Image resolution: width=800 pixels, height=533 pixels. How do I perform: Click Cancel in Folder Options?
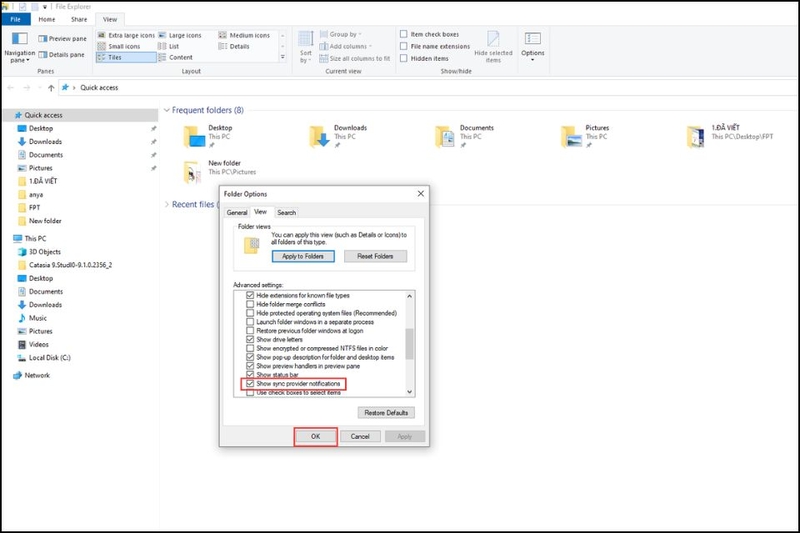360,437
